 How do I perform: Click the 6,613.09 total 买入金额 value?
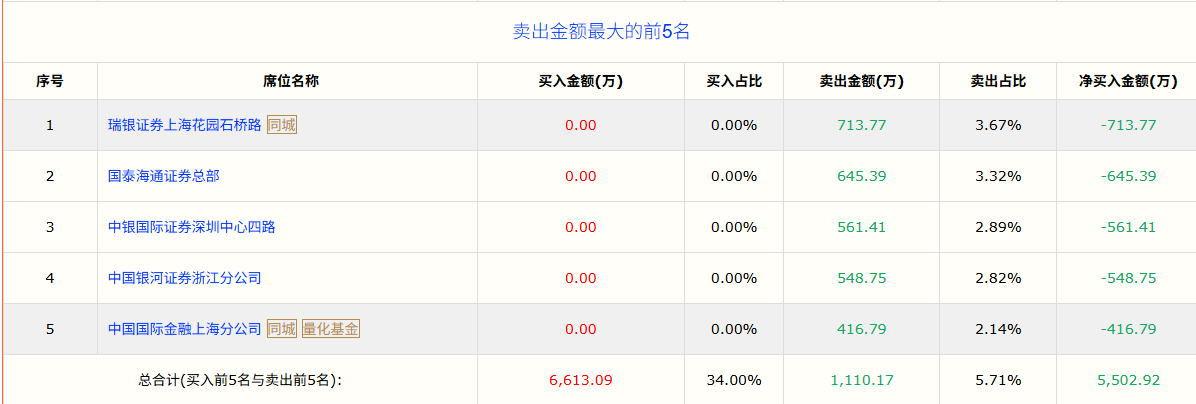tap(580, 380)
